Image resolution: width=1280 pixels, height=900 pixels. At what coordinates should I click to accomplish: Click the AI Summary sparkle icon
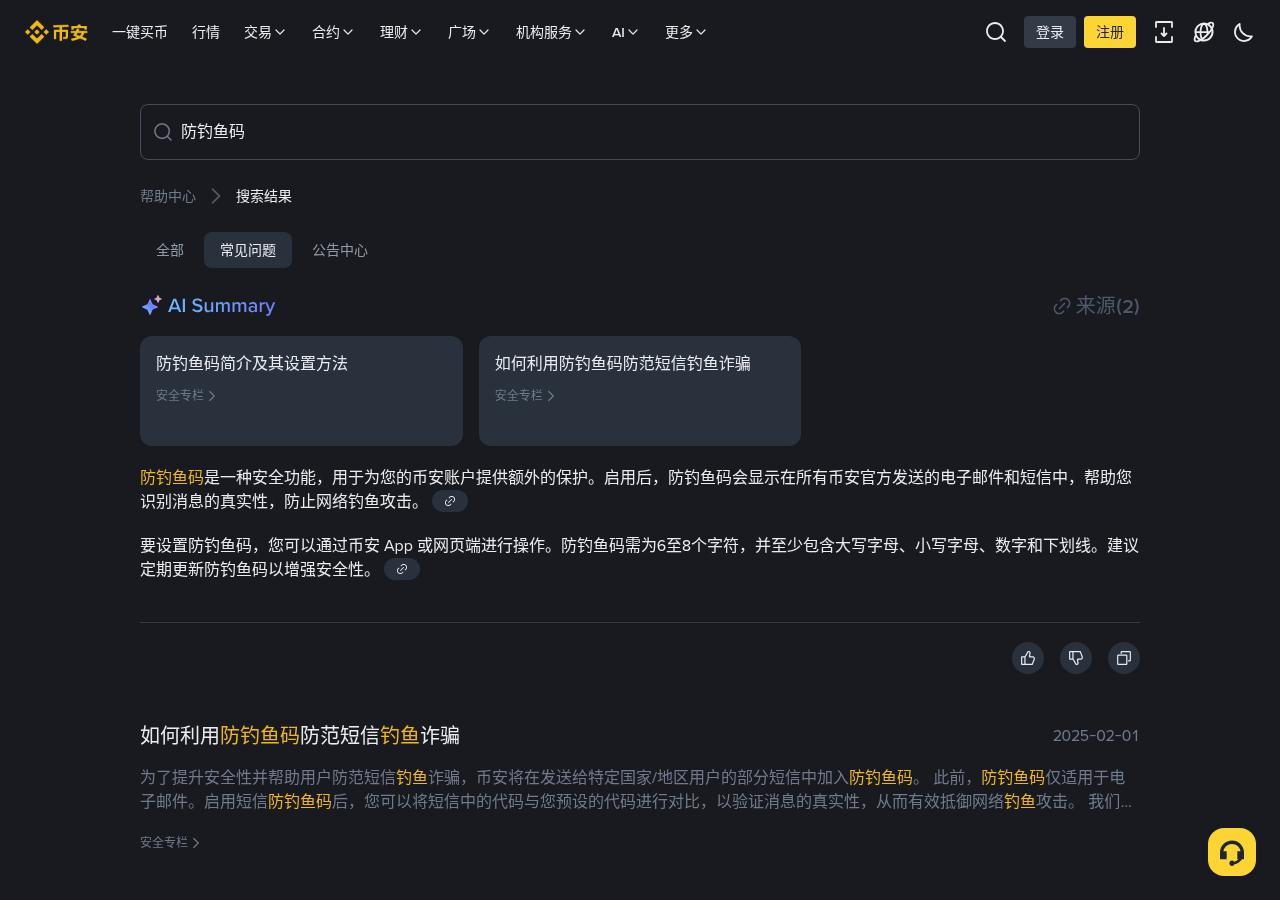[x=151, y=306]
